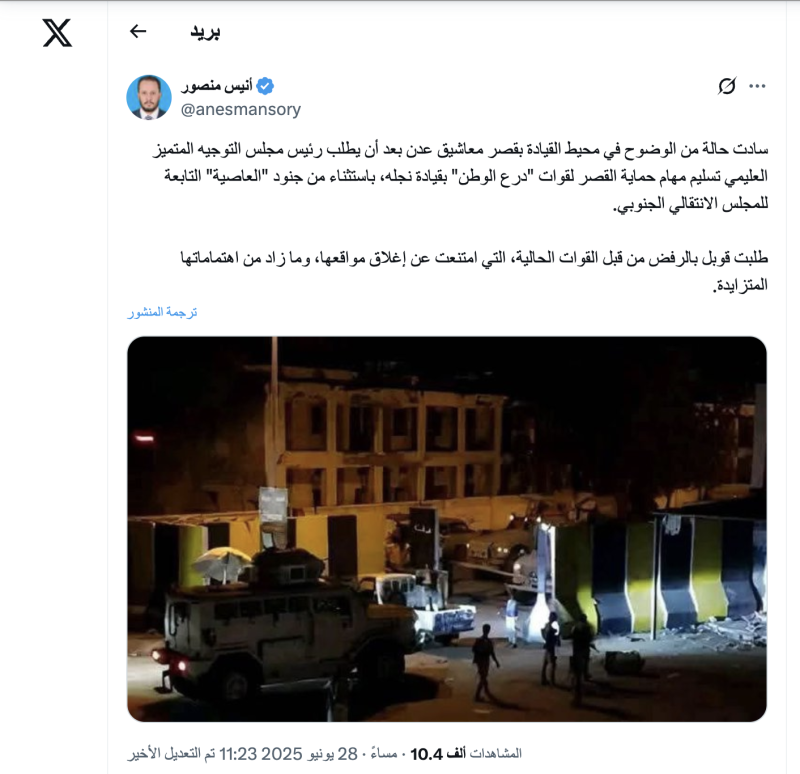This screenshot has height=774, width=800.
Task: Open the three-dot more options menu
Action: point(757,86)
